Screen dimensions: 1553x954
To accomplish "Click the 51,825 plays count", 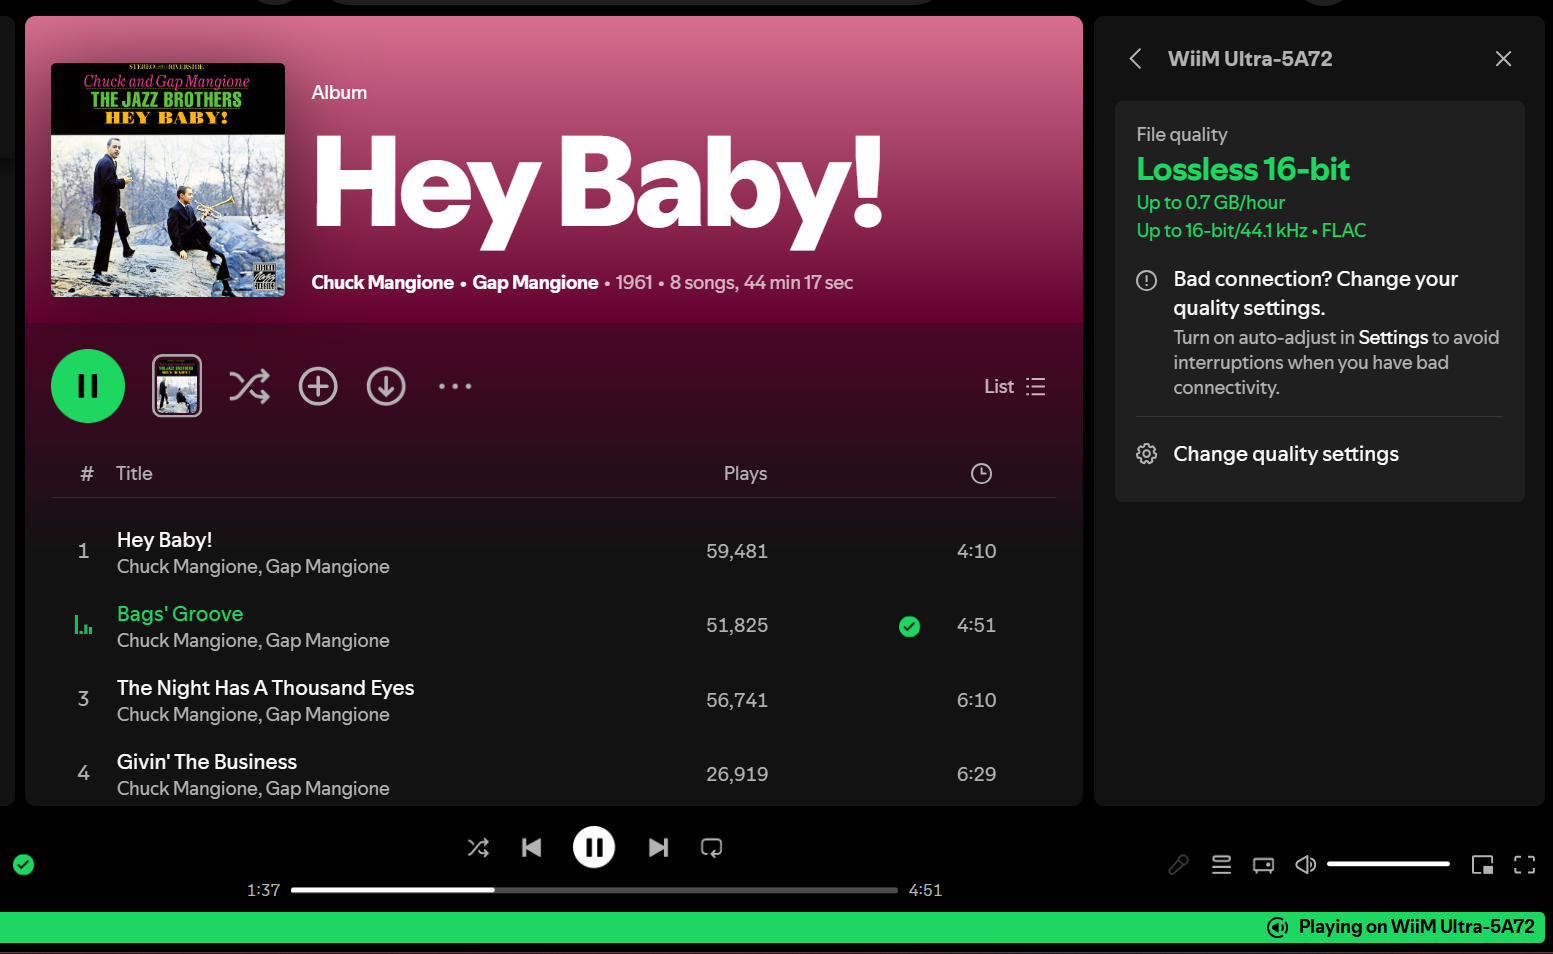I will (737, 625).
